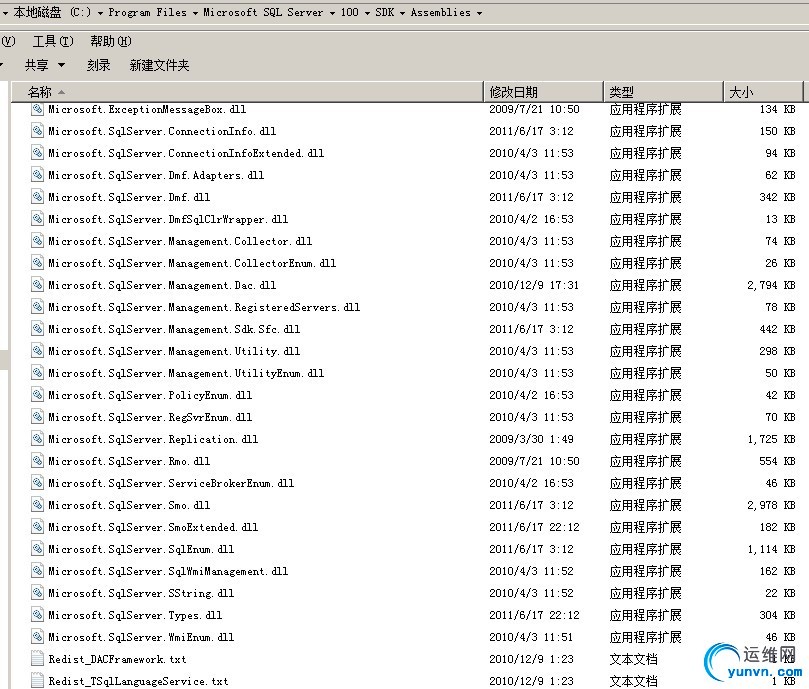Open the 工具(T) menu
The height and width of the screenshot is (689, 809).
click(53, 41)
